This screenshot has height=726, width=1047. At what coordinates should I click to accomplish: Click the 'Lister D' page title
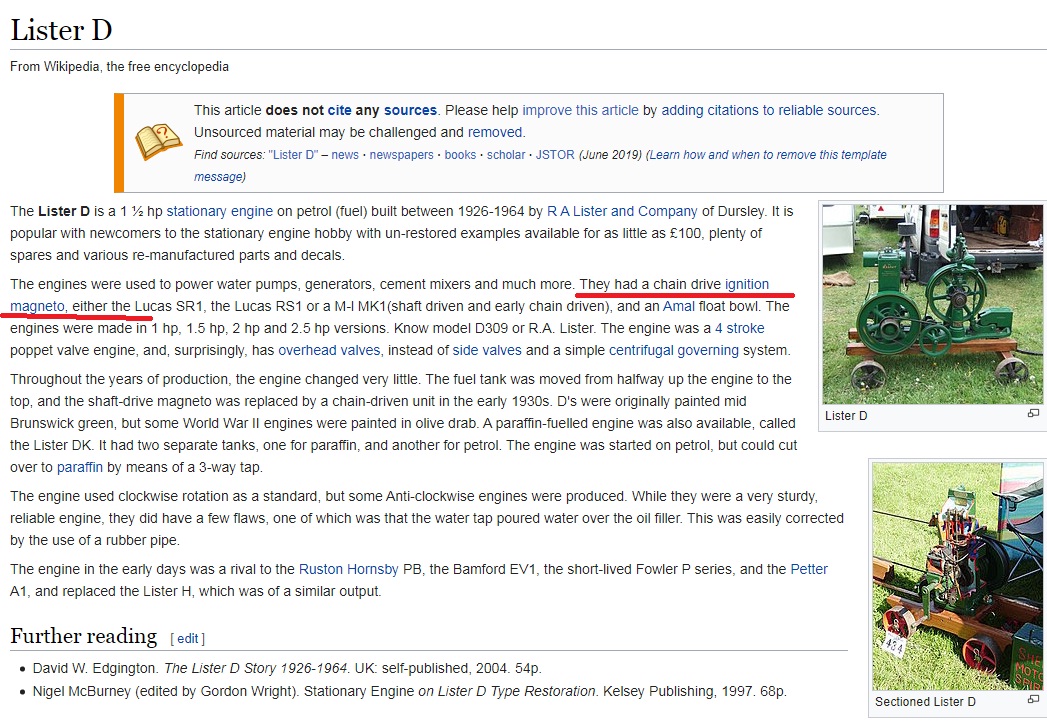coord(61,30)
